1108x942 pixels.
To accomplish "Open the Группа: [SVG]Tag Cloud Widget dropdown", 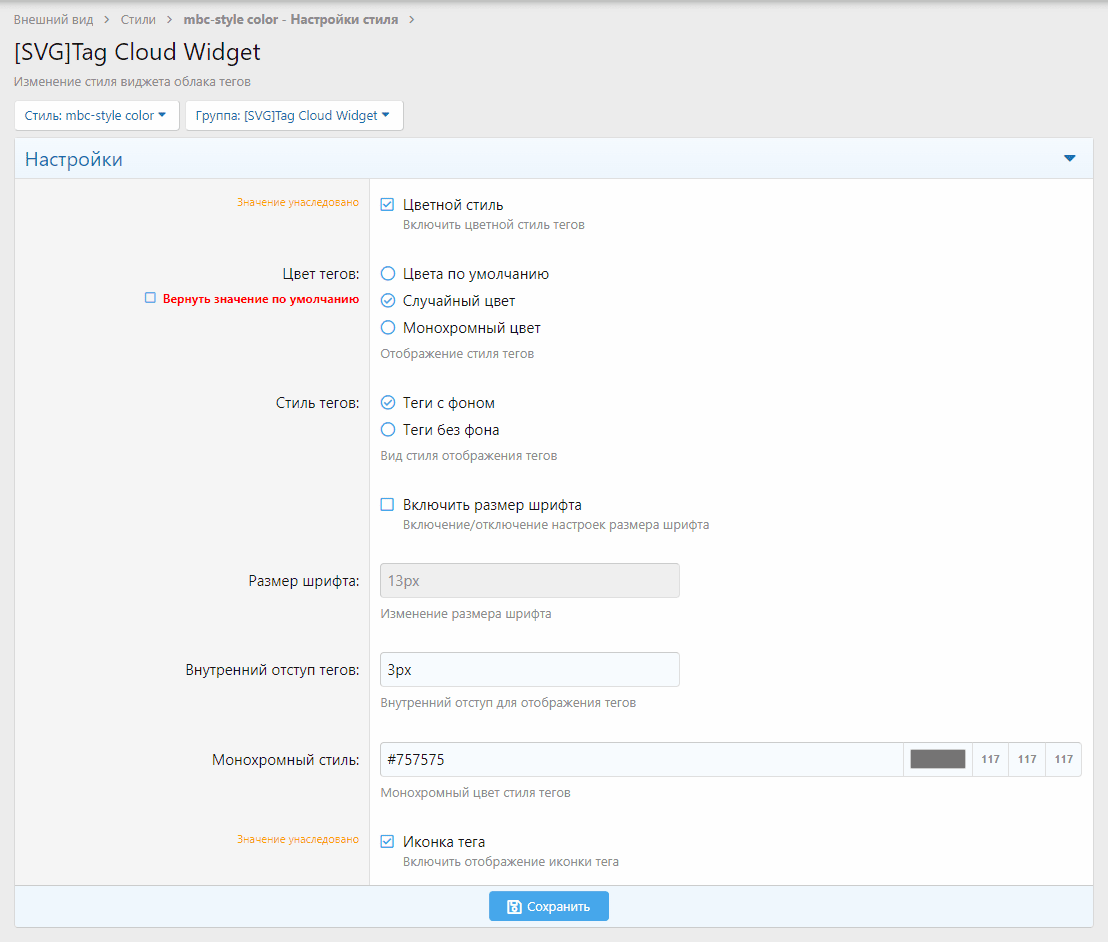I will click(294, 116).
